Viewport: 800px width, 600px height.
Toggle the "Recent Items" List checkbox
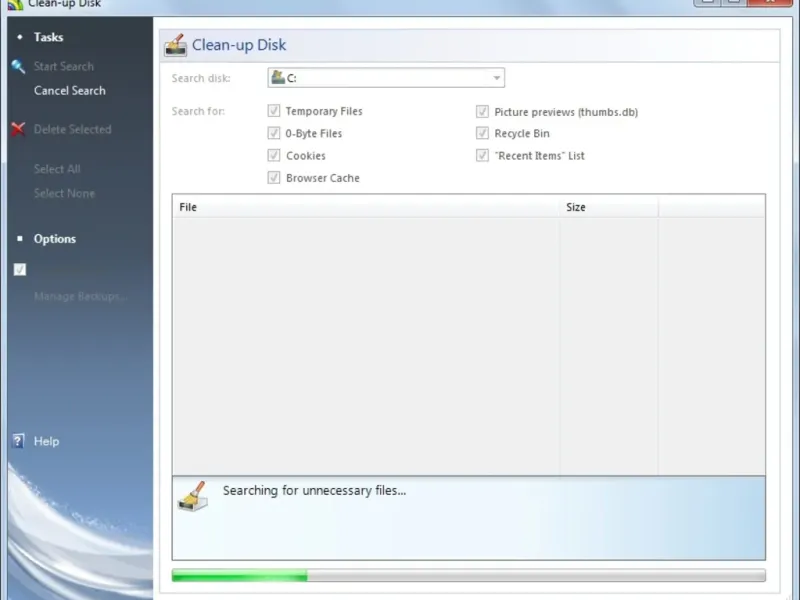click(x=482, y=155)
